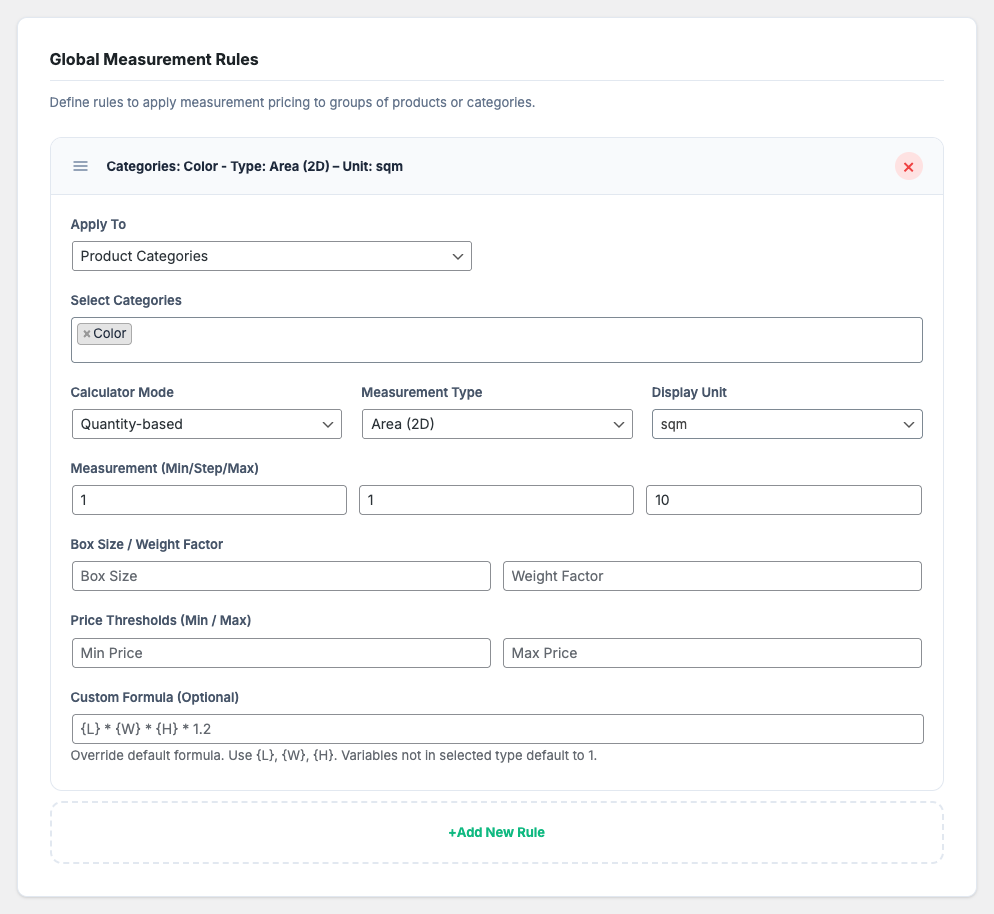Select the Weight Factor field

[x=711, y=576]
